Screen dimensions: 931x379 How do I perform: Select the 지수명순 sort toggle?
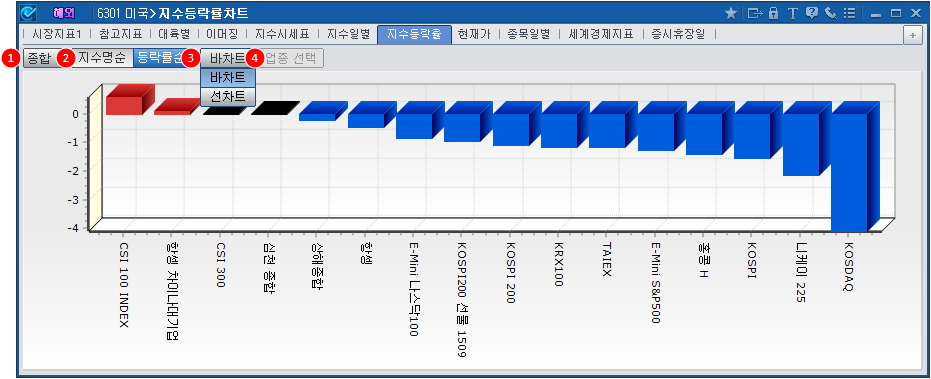pos(101,58)
